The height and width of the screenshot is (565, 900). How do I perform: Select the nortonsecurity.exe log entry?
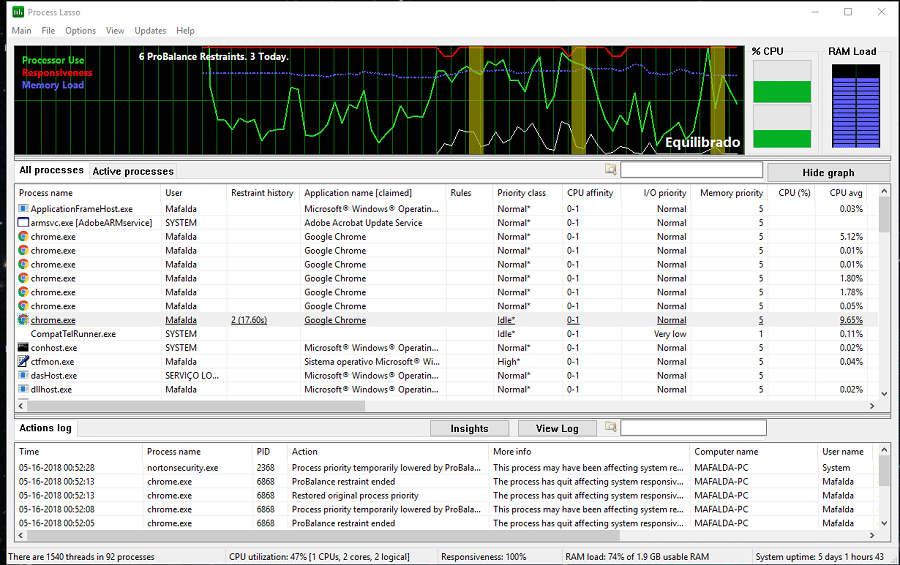pyautogui.click(x=447, y=468)
